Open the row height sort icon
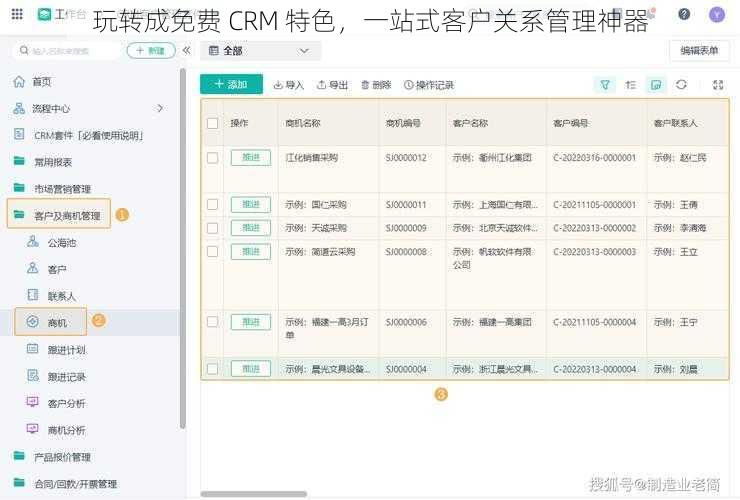740x500 pixels. [x=630, y=85]
